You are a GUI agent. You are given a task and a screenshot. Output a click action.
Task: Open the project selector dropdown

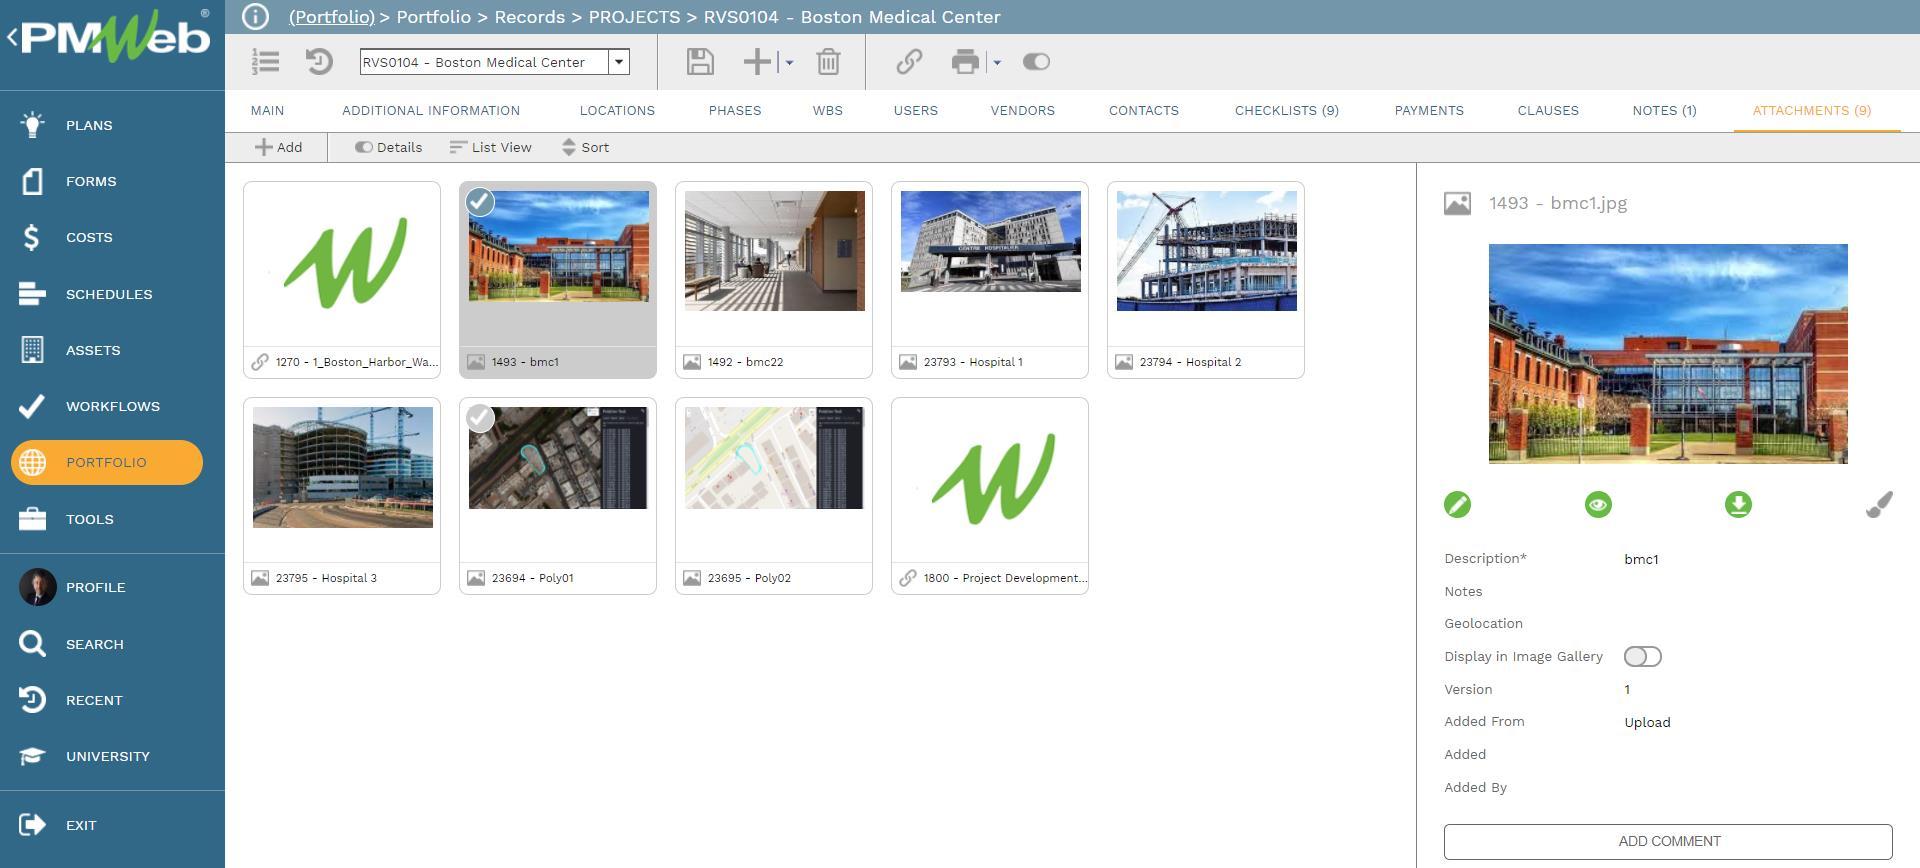pyautogui.click(x=619, y=62)
